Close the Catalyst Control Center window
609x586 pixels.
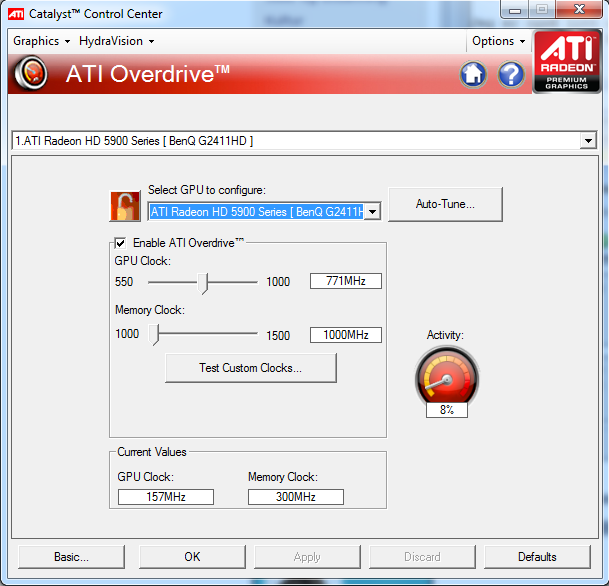coord(579,9)
